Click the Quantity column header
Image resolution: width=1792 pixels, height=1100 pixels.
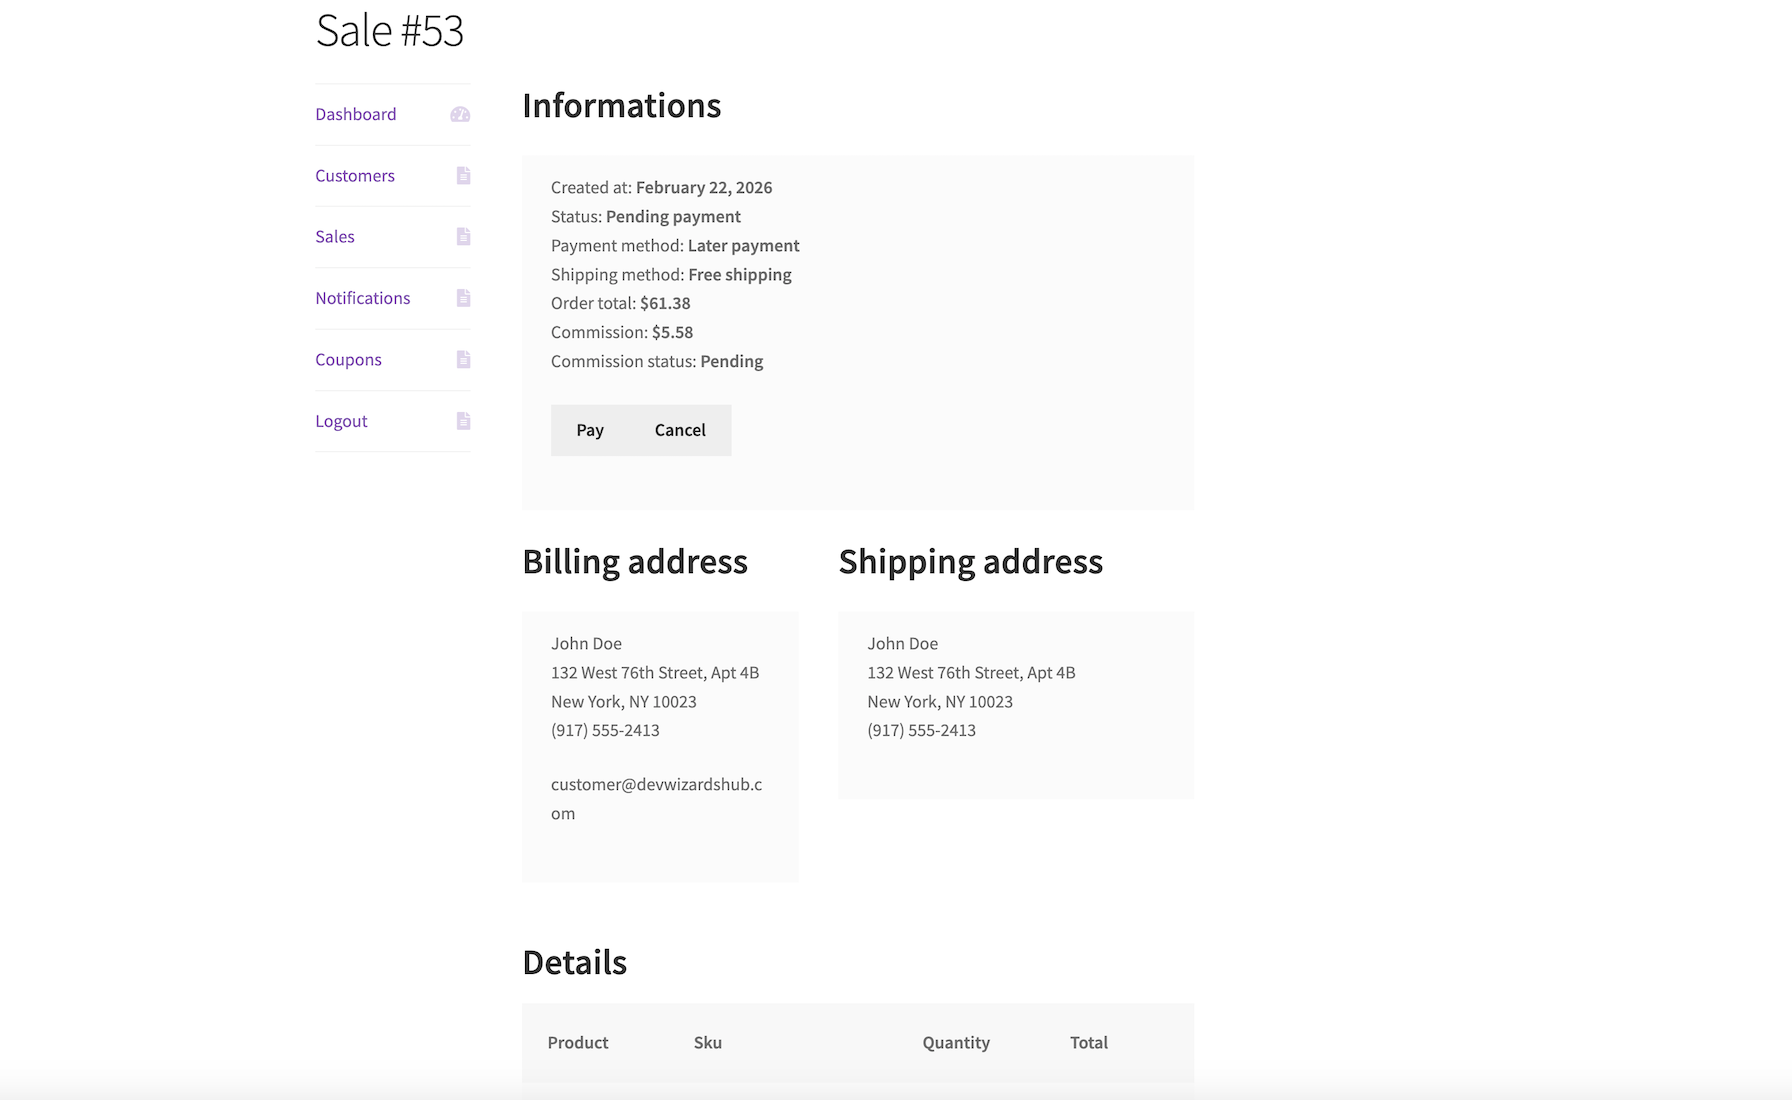[x=956, y=1042]
